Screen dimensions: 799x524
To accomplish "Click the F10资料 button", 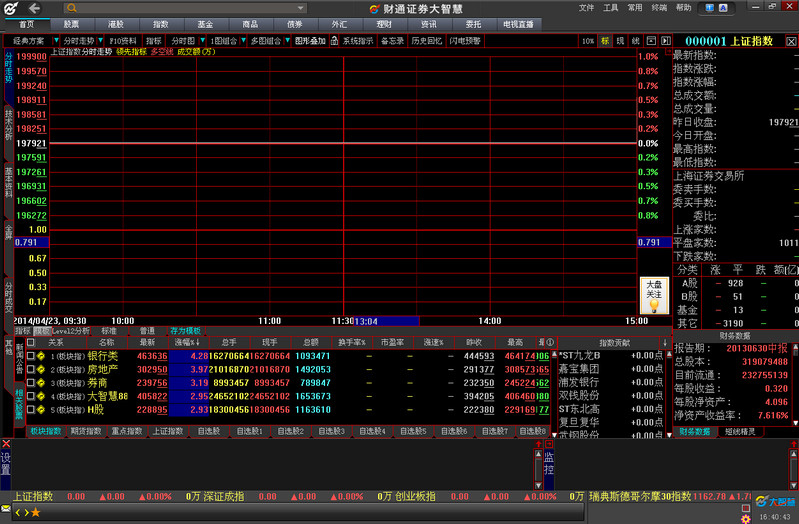I will pyautogui.click(x=123, y=41).
